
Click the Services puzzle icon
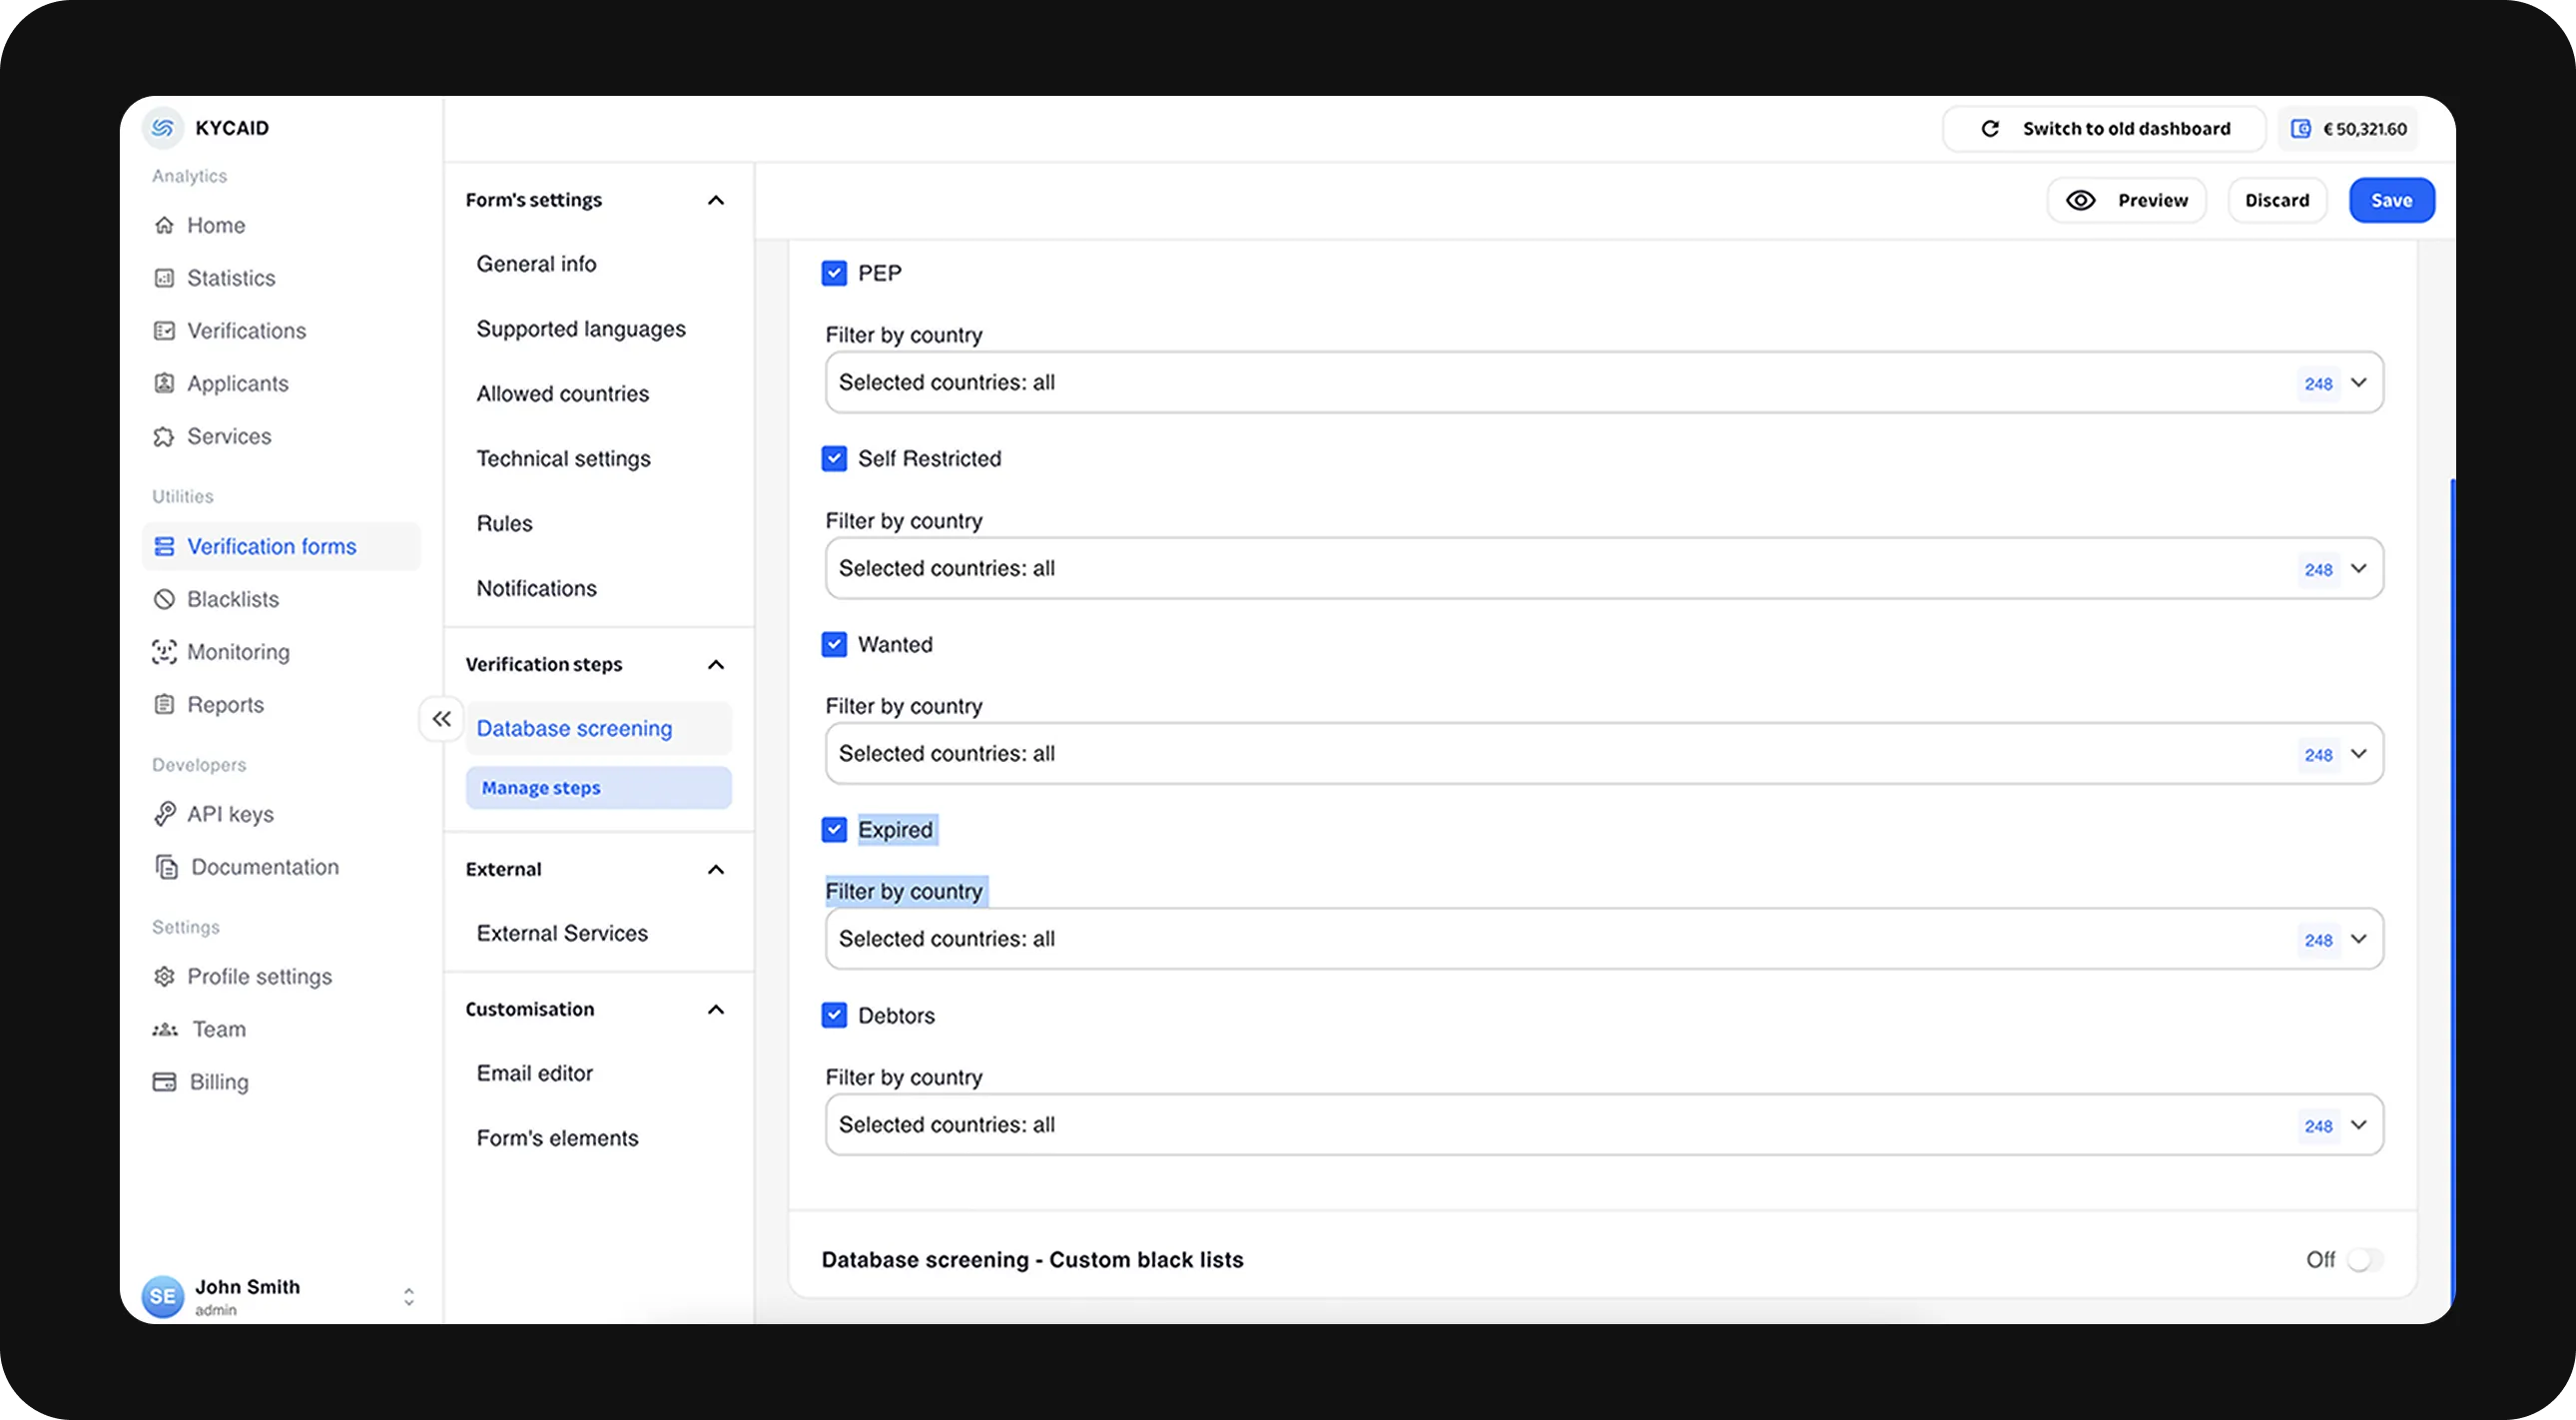tap(164, 437)
